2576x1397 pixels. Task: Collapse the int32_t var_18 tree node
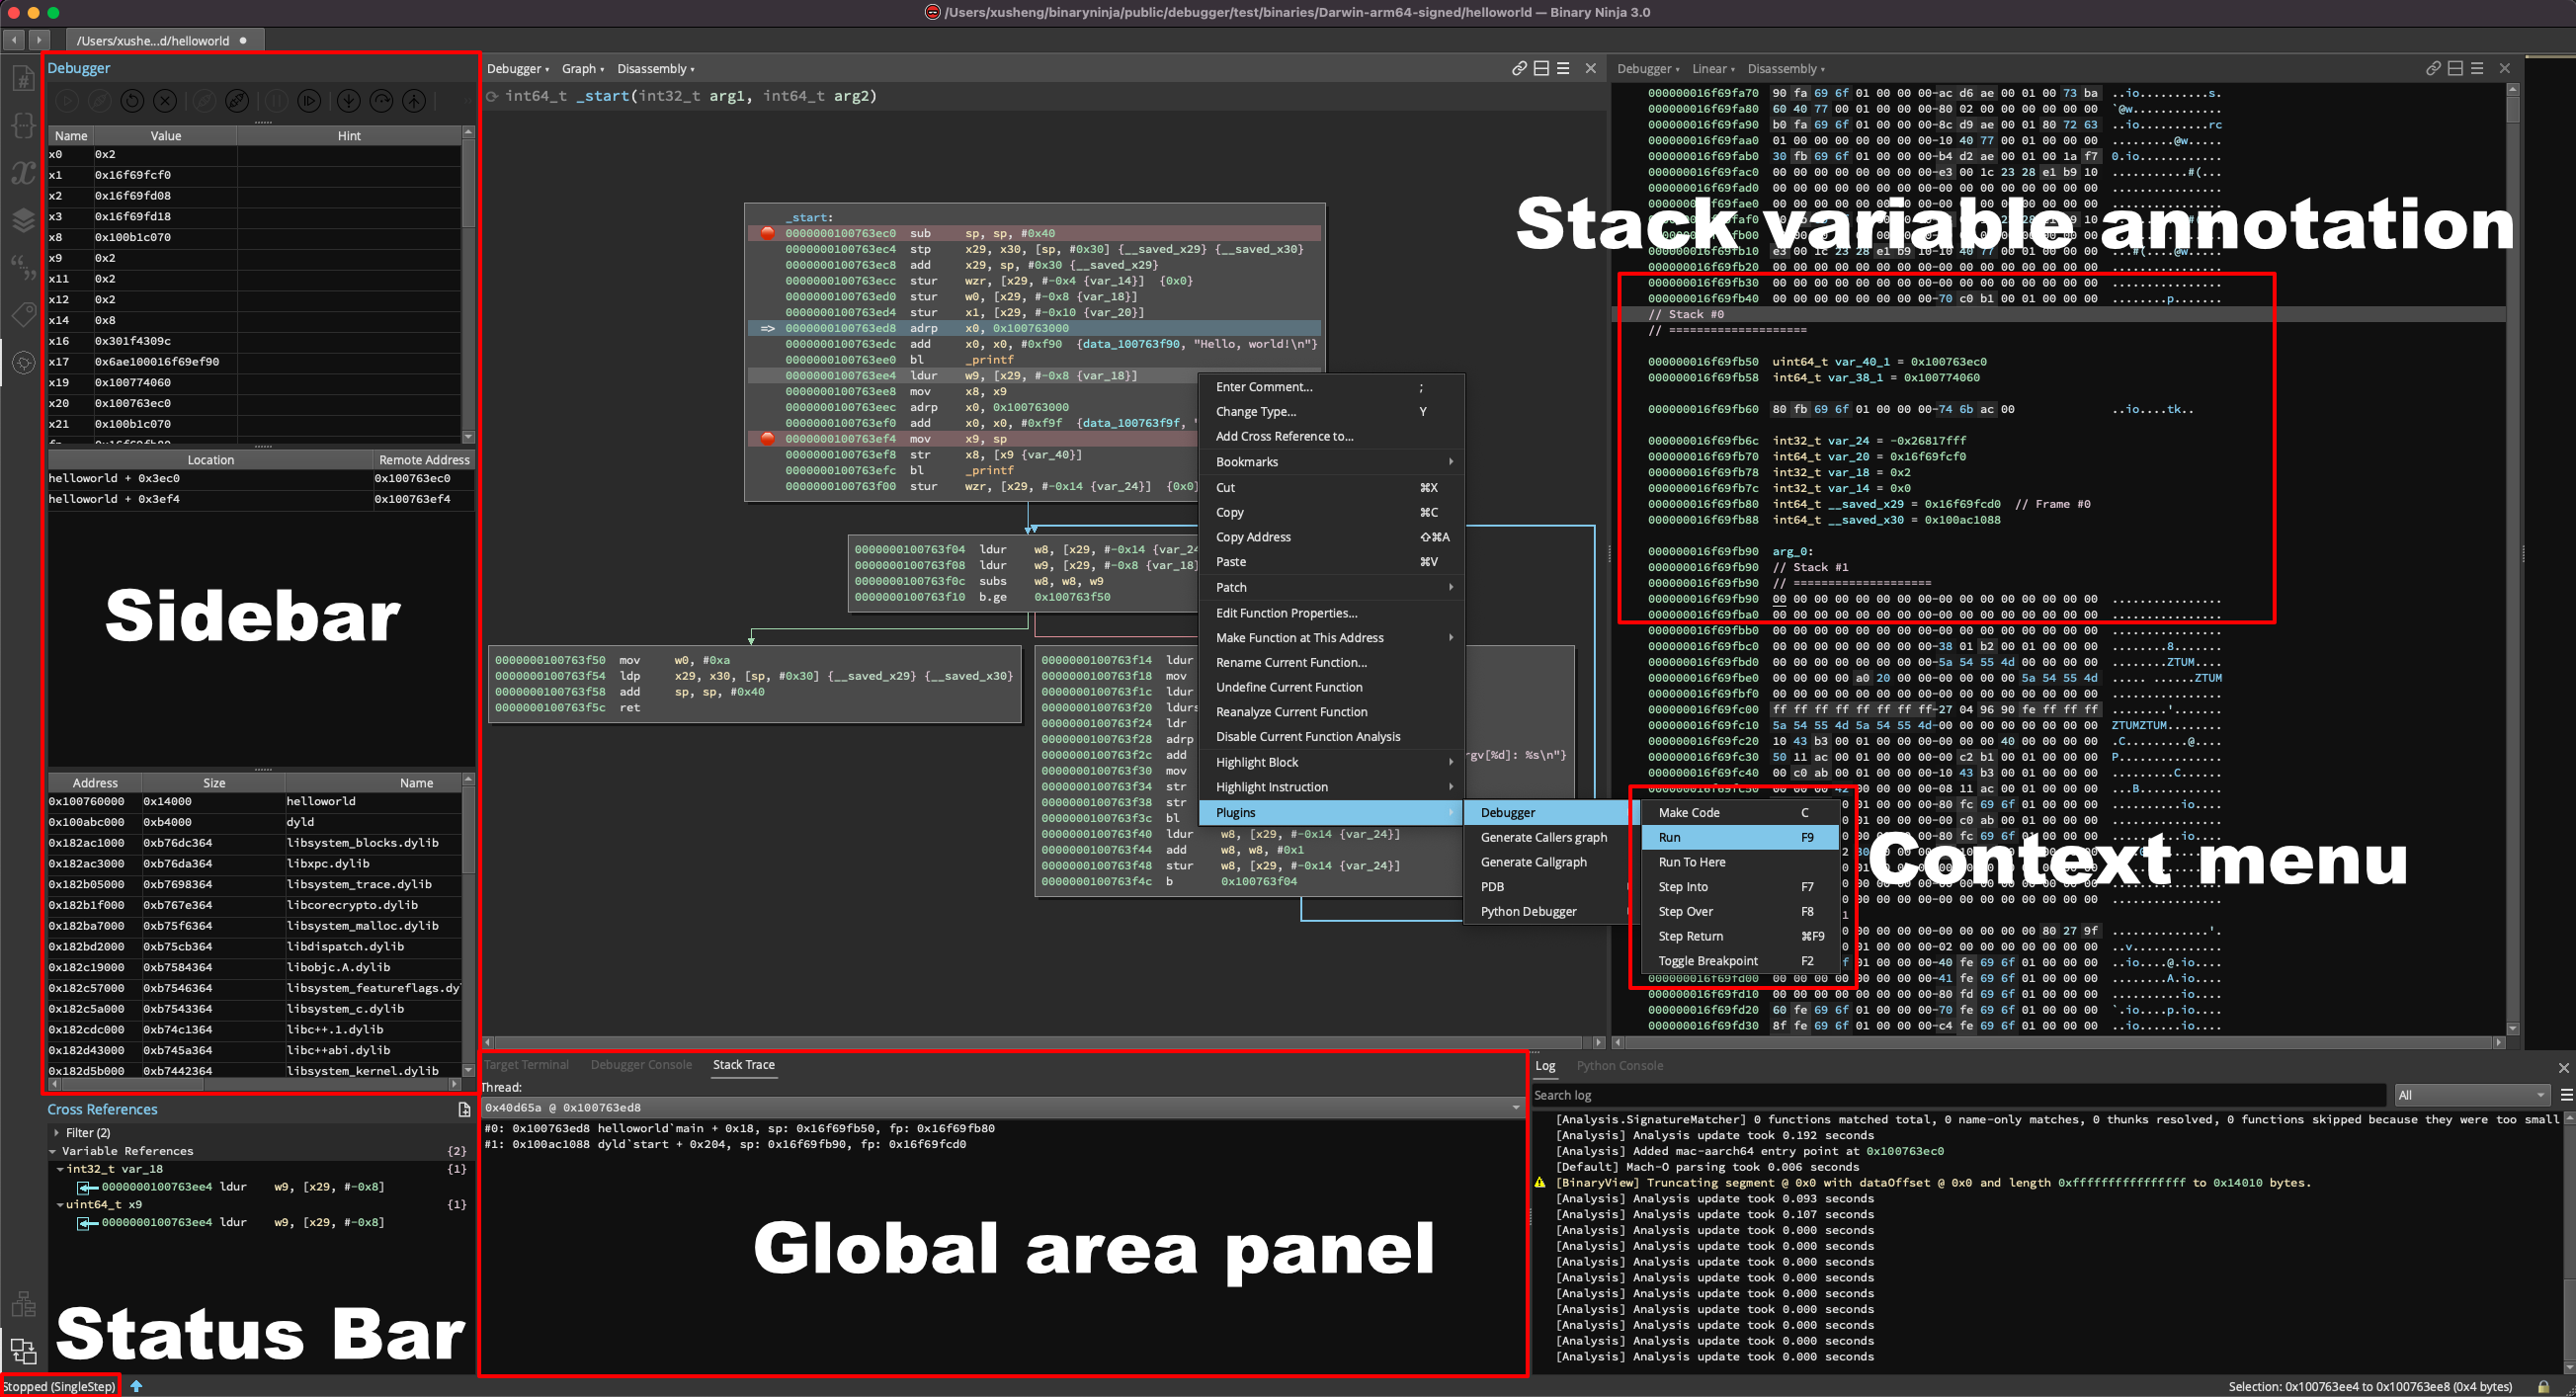tap(60, 1169)
